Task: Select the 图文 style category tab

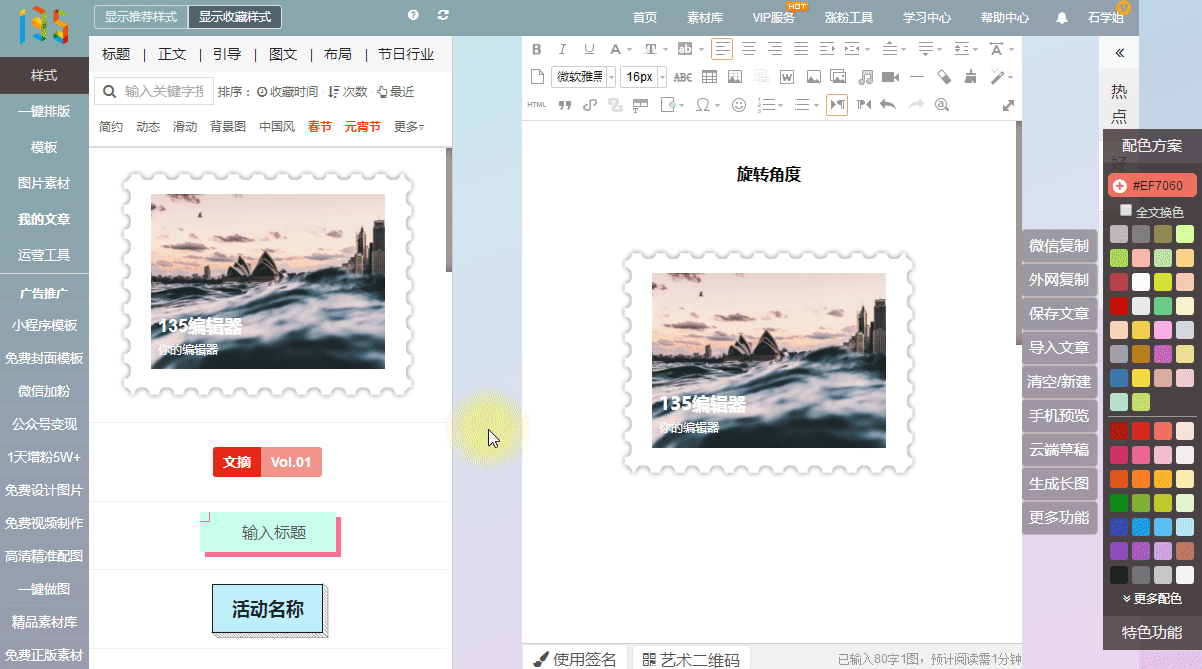Action: (x=283, y=55)
